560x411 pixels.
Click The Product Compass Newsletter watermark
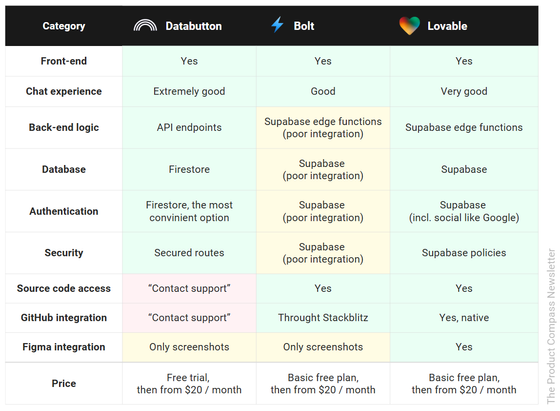(x=551, y=326)
